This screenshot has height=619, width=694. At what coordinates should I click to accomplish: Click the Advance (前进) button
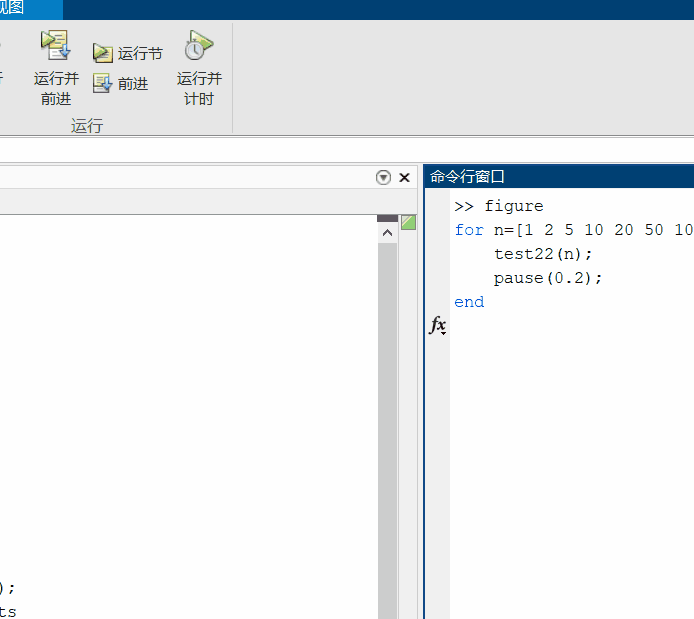tap(120, 83)
